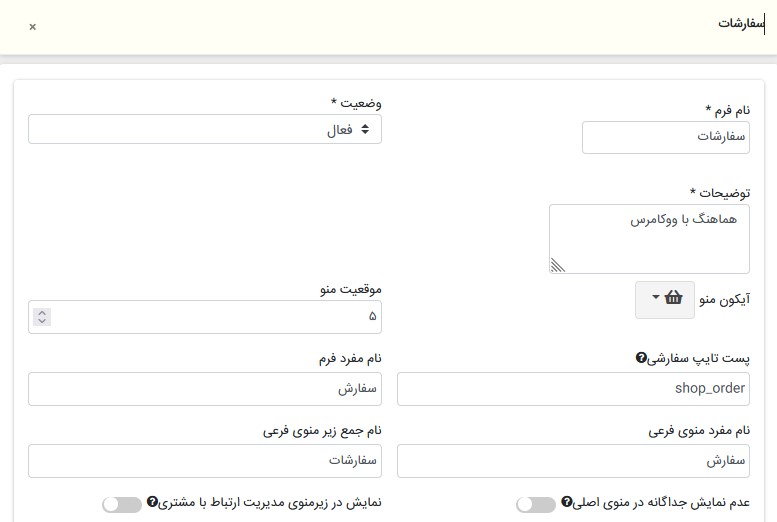Open the وضعیت dropdown showing فعال
Image resolution: width=777 pixels, height=522 pixels.
click(x=204, y=129)
